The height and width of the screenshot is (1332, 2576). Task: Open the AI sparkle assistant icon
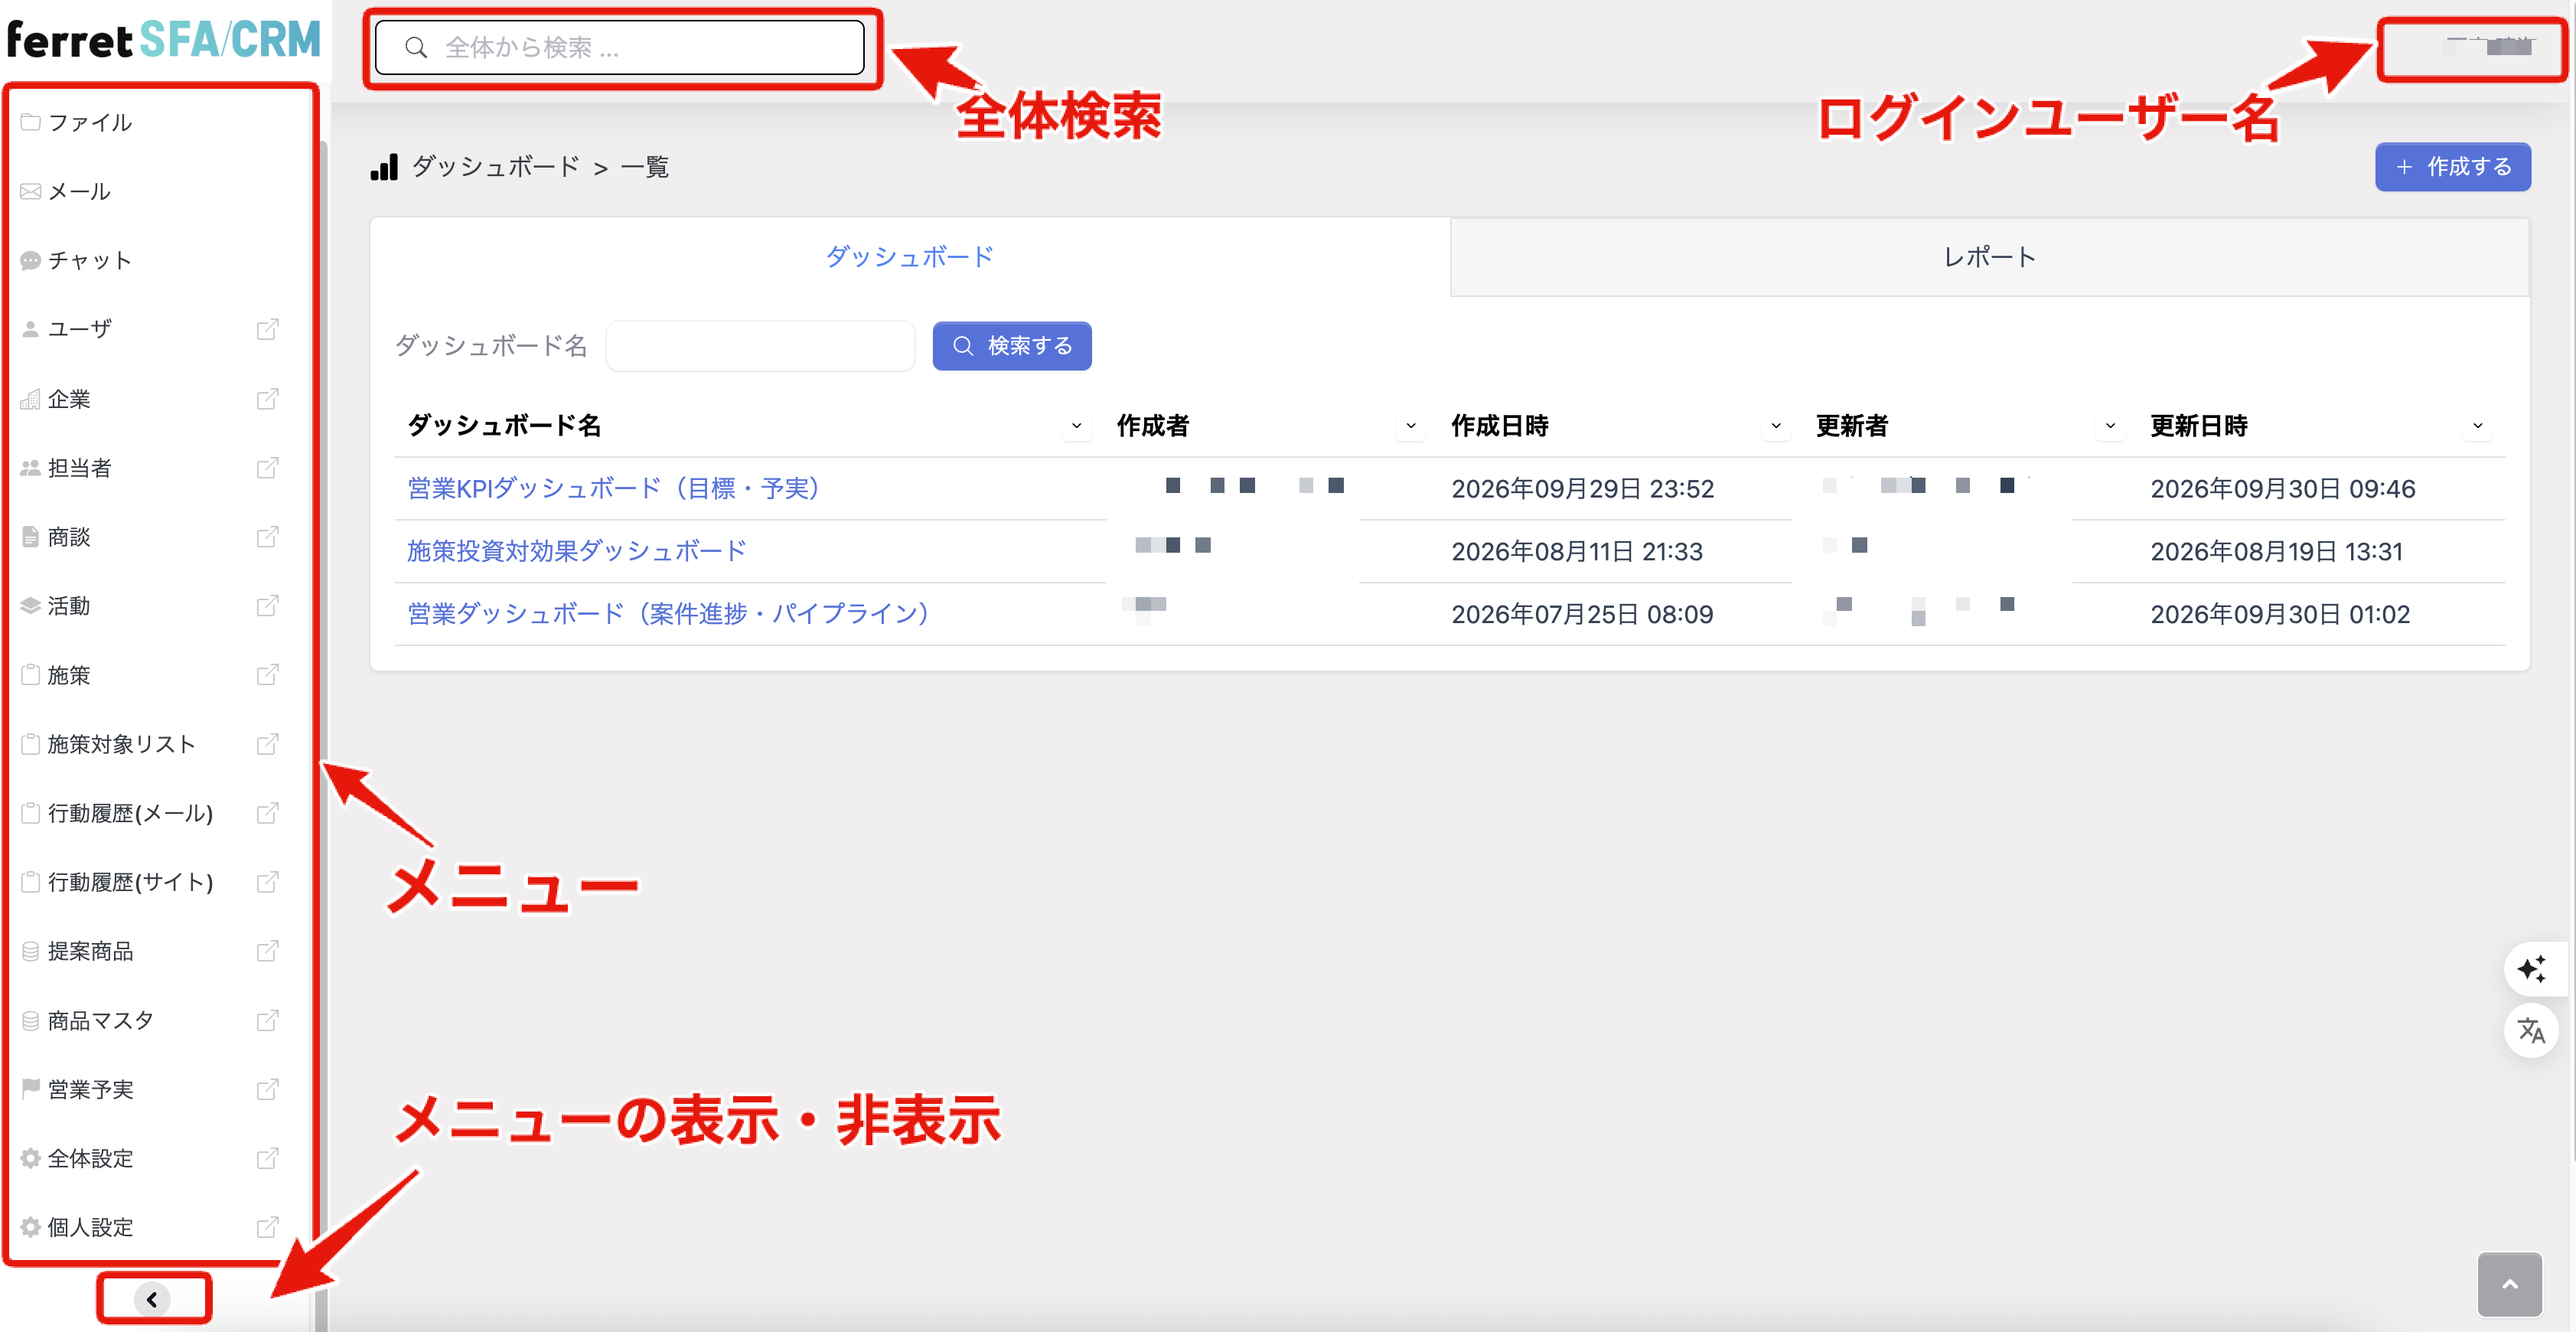[2532, 968]
